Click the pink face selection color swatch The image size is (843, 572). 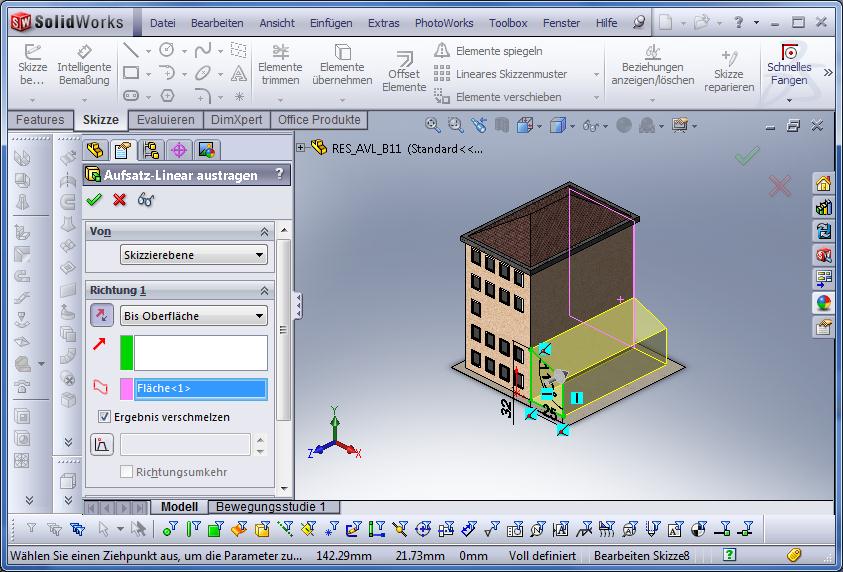pos(127,389)
